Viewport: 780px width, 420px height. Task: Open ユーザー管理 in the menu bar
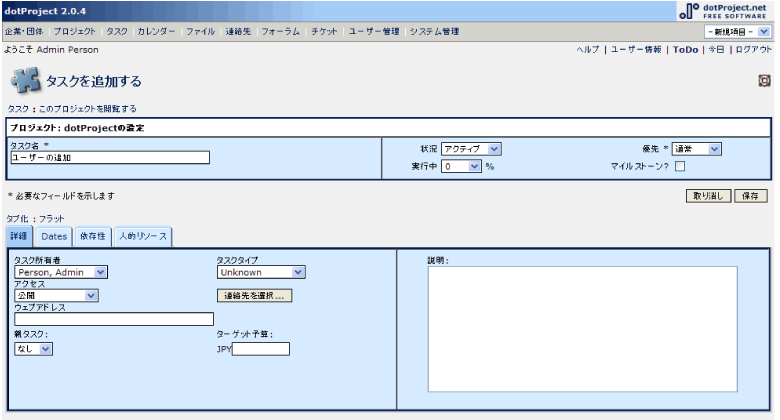tap(374, 31)
